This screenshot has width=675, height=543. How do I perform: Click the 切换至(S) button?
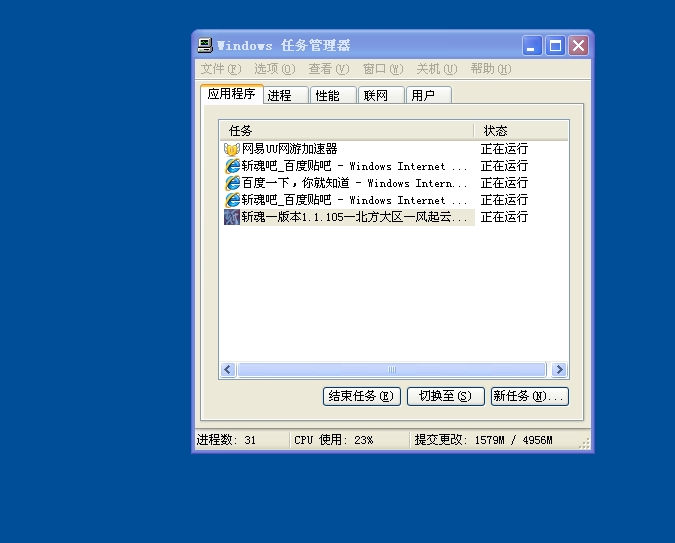pos(446,396)
